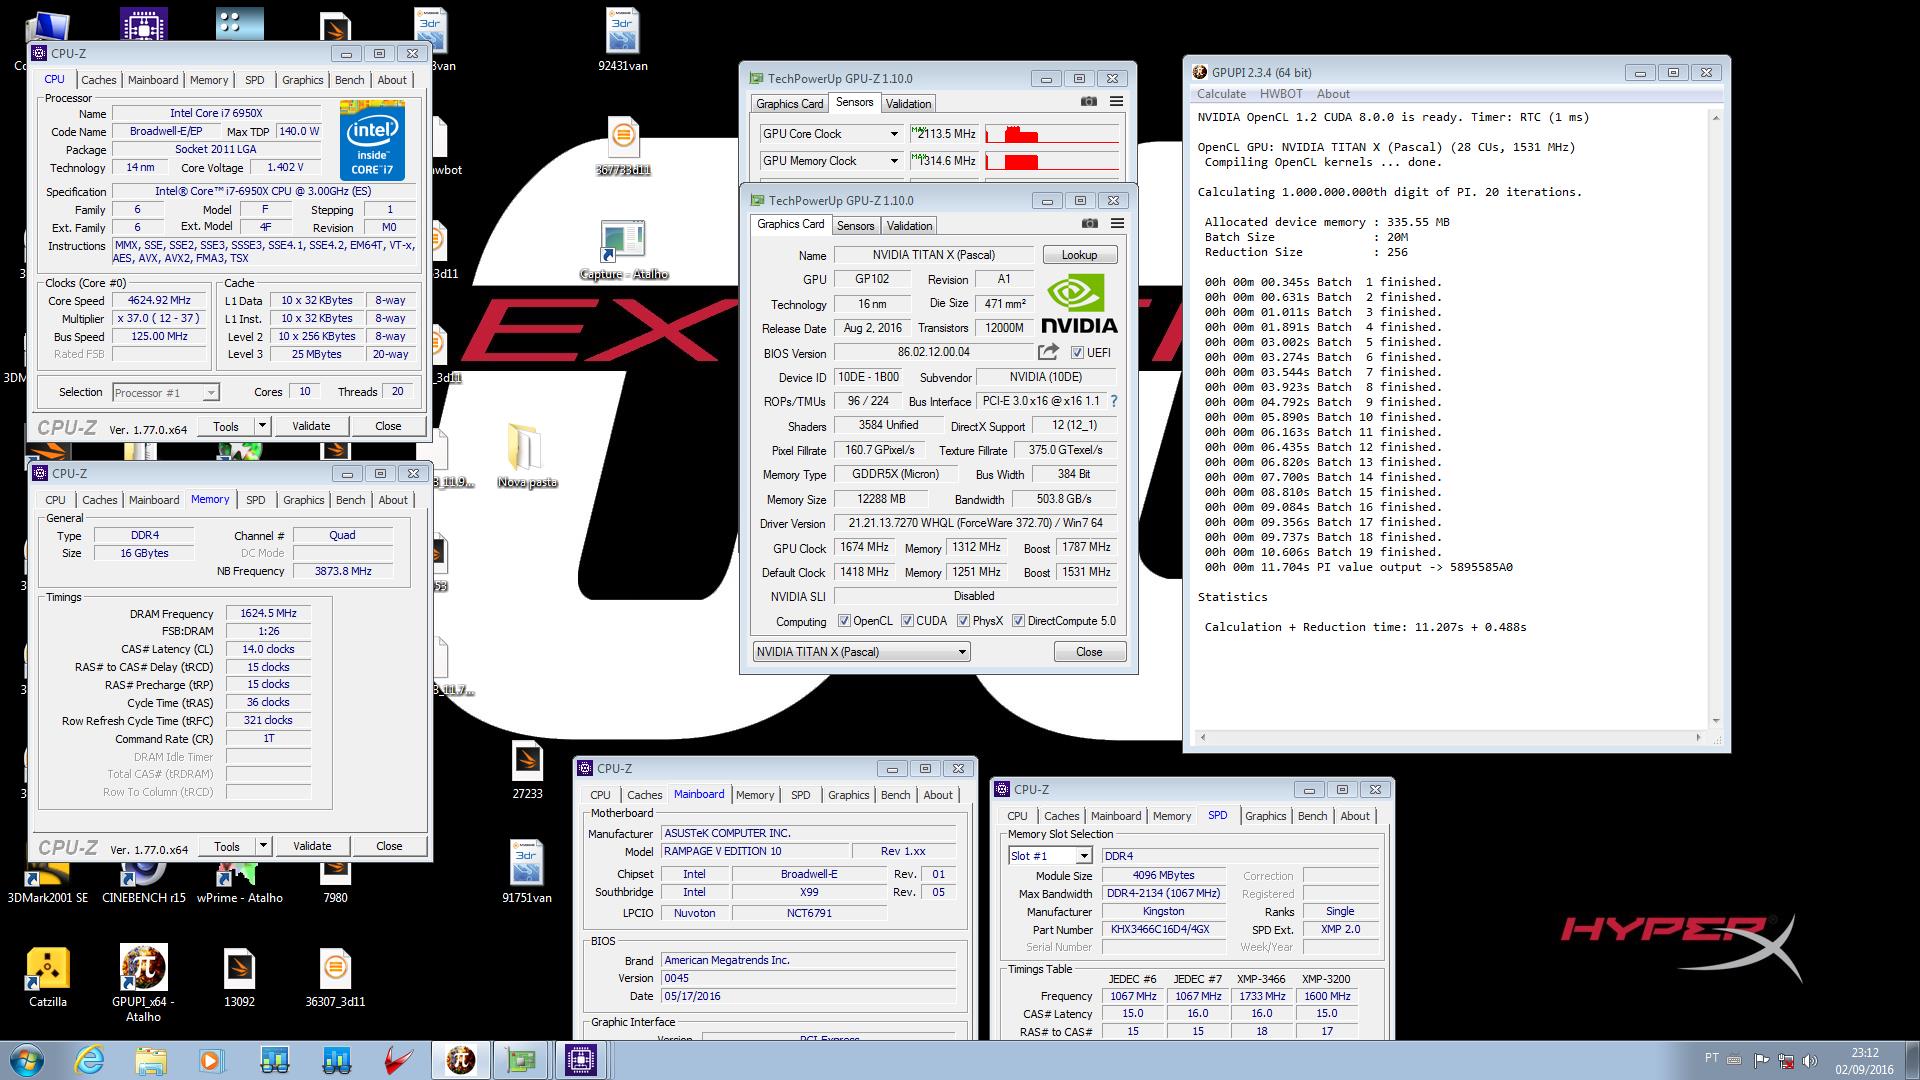Open hamburger menu in GPU-Z Sensors window
Screen dimensions: 1920x1080
coord(1116,102)
